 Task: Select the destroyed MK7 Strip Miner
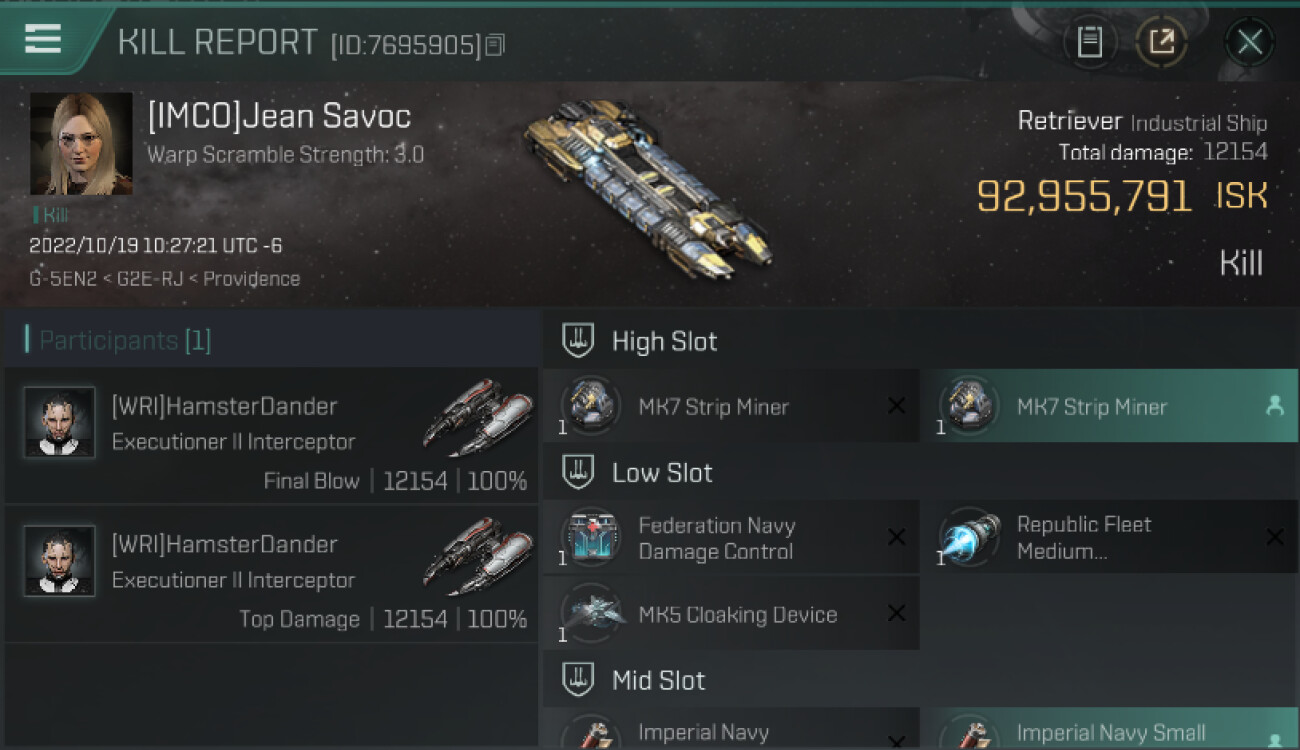[731, 406]
